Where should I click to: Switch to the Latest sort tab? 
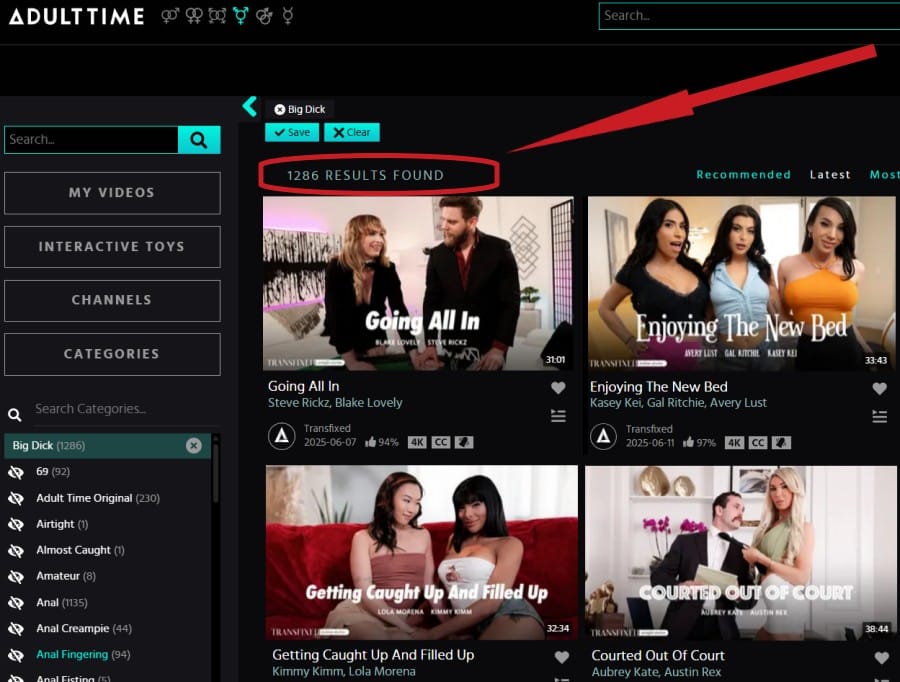830,175
